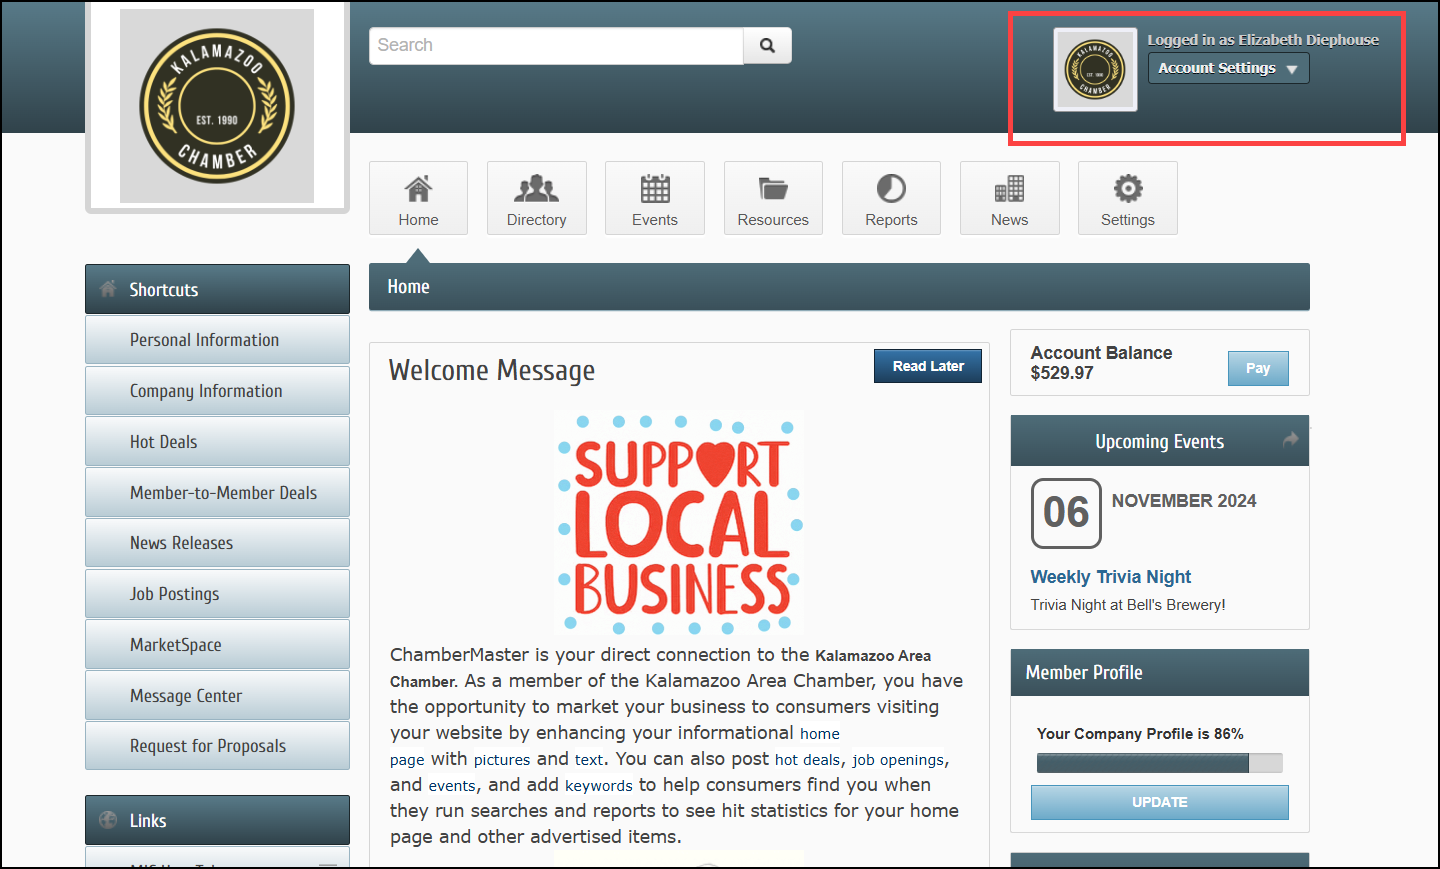The image size is (1440, 869).
Task: Open Personal Information shortcut
Action: pos(217,340)
